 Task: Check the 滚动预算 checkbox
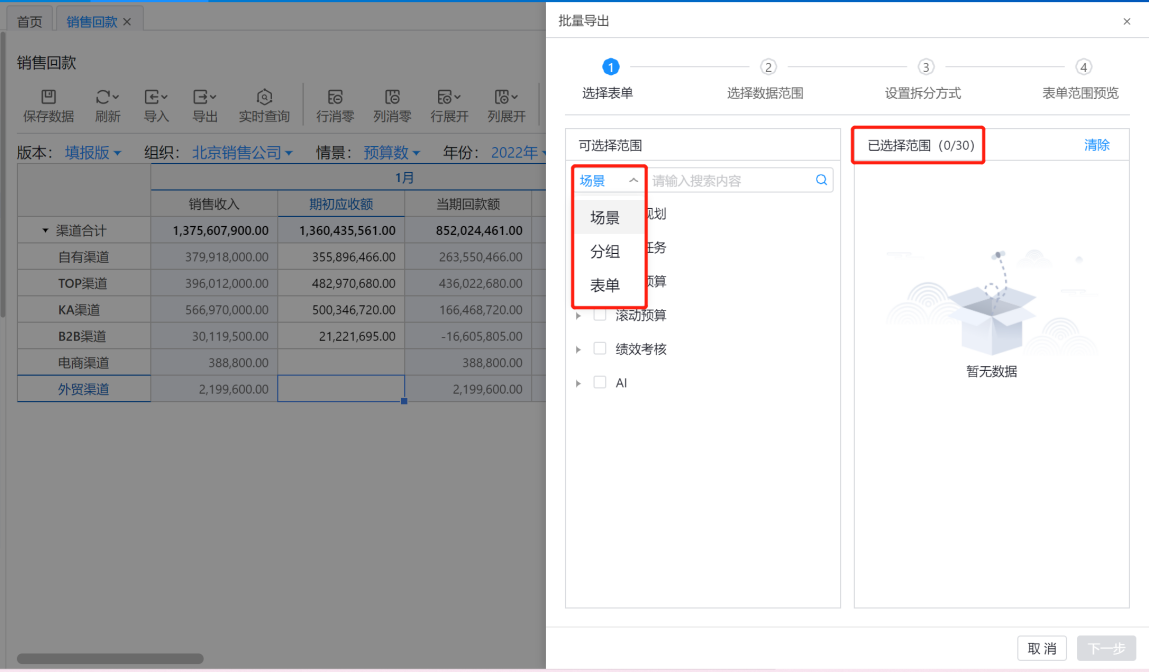(x=600, y=315)
